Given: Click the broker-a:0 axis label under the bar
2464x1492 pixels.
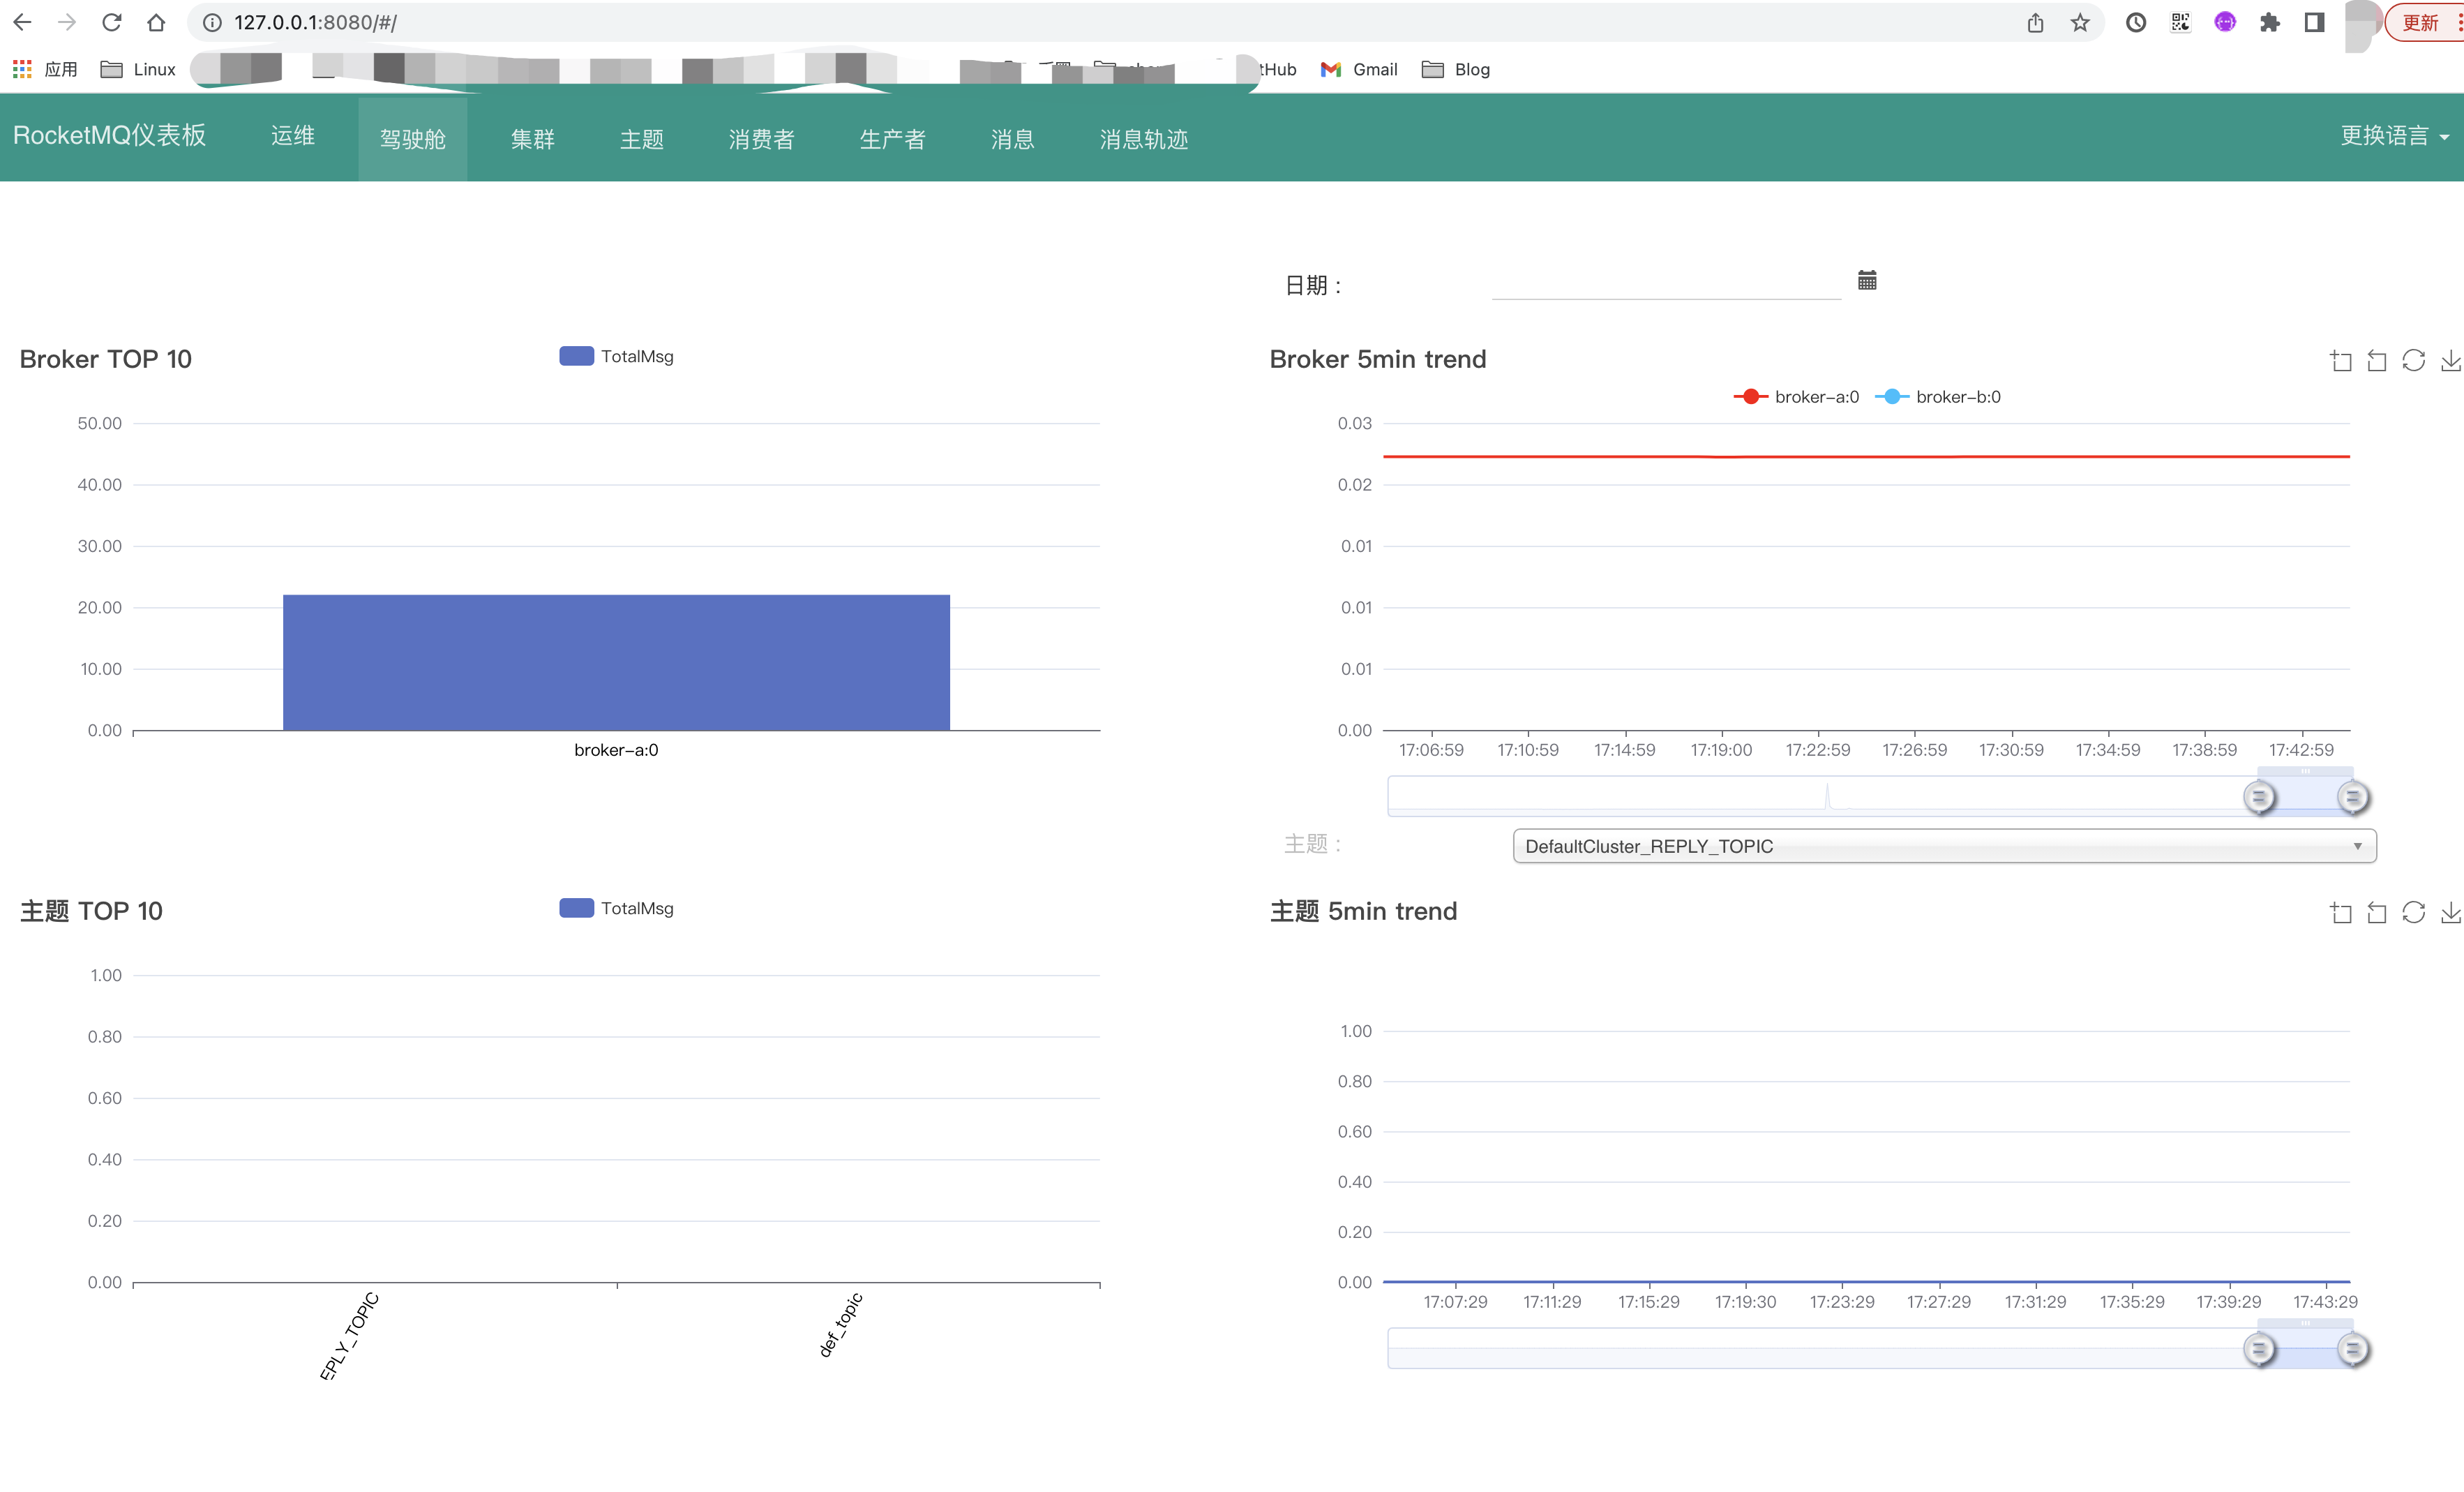Looking at the screenshot, I should [x=616, y=750].
